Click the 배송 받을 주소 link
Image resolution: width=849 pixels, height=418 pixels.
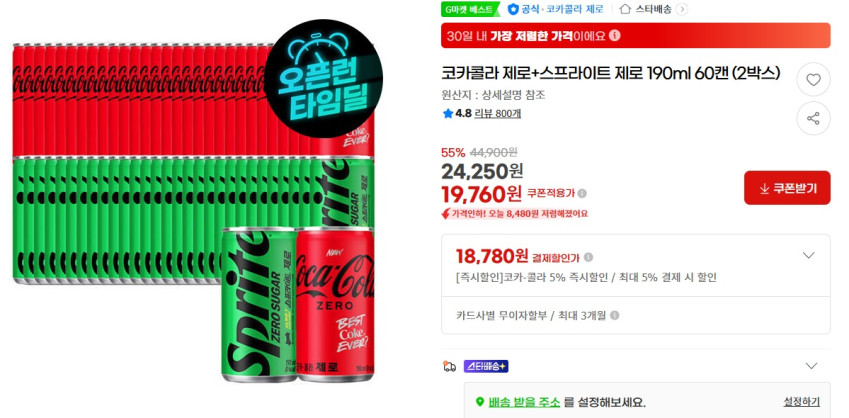524,402
